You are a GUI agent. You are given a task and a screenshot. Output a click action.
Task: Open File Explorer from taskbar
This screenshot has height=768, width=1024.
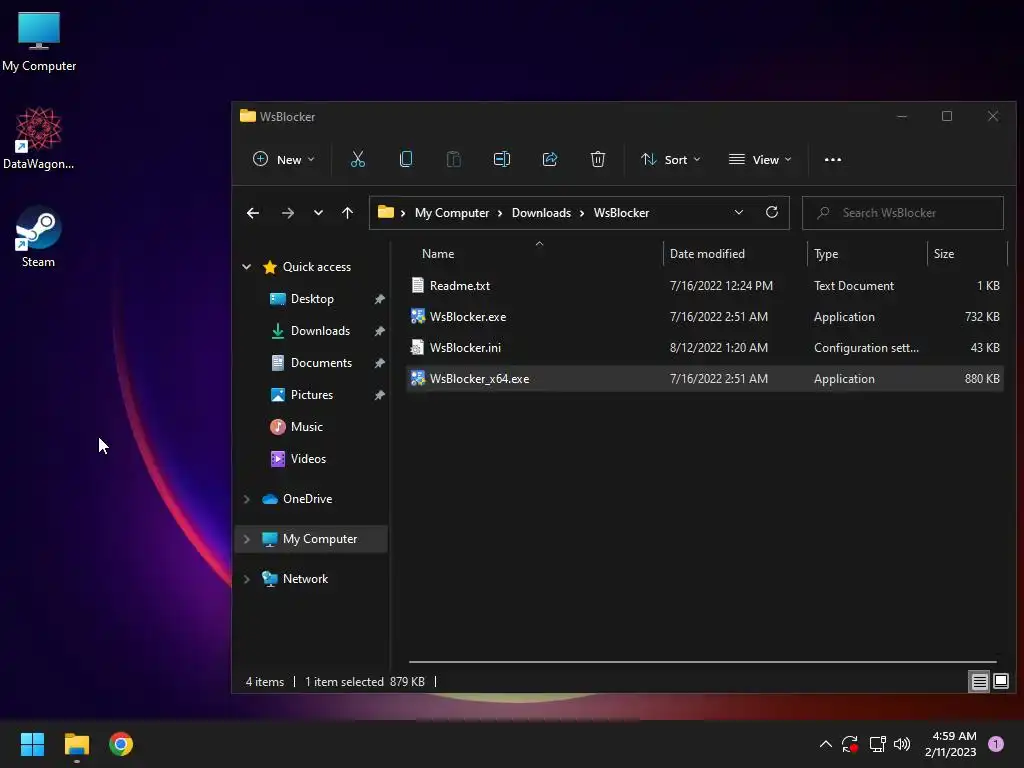76,744
